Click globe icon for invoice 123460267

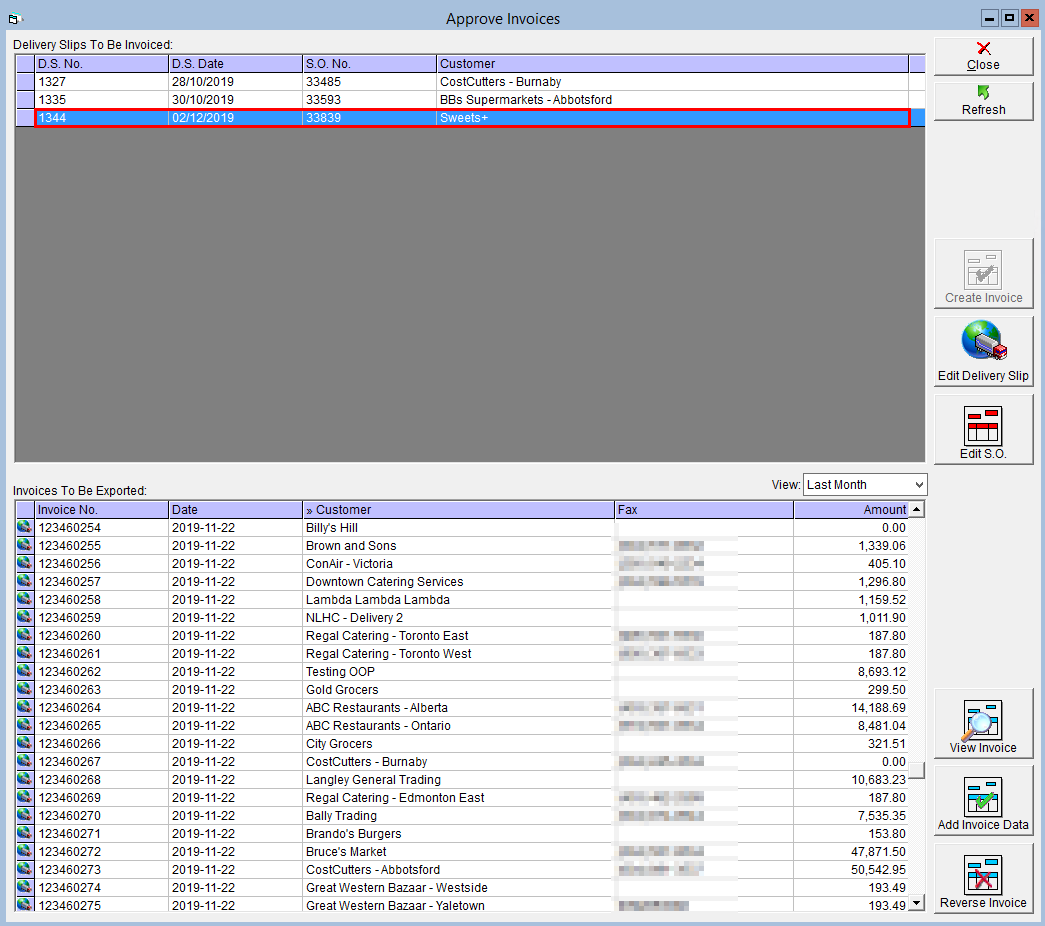25,761
